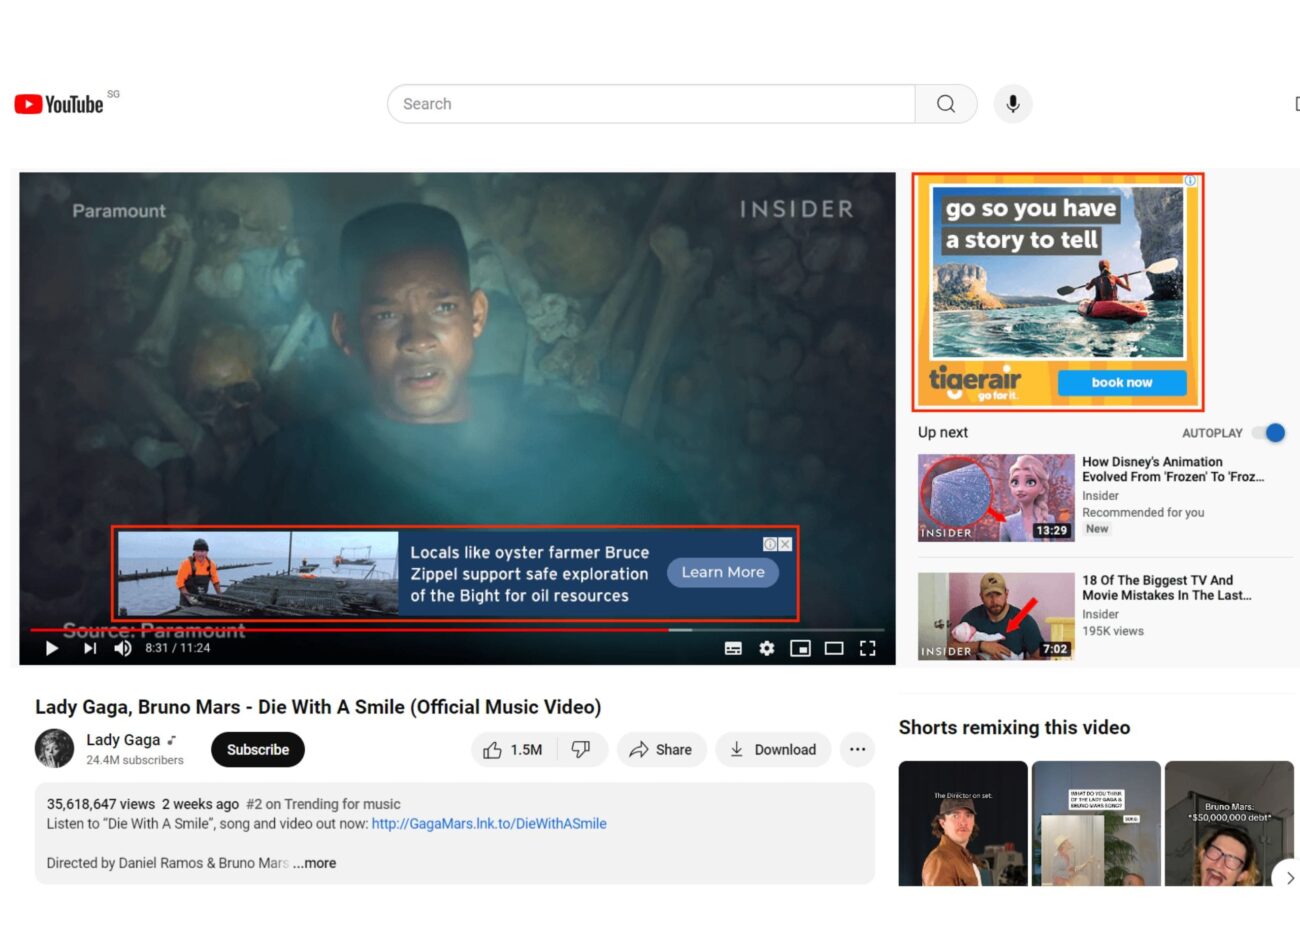1300x950 pixels.
Task: Switch to miniplayer view
Action: [x=800, y=648]
